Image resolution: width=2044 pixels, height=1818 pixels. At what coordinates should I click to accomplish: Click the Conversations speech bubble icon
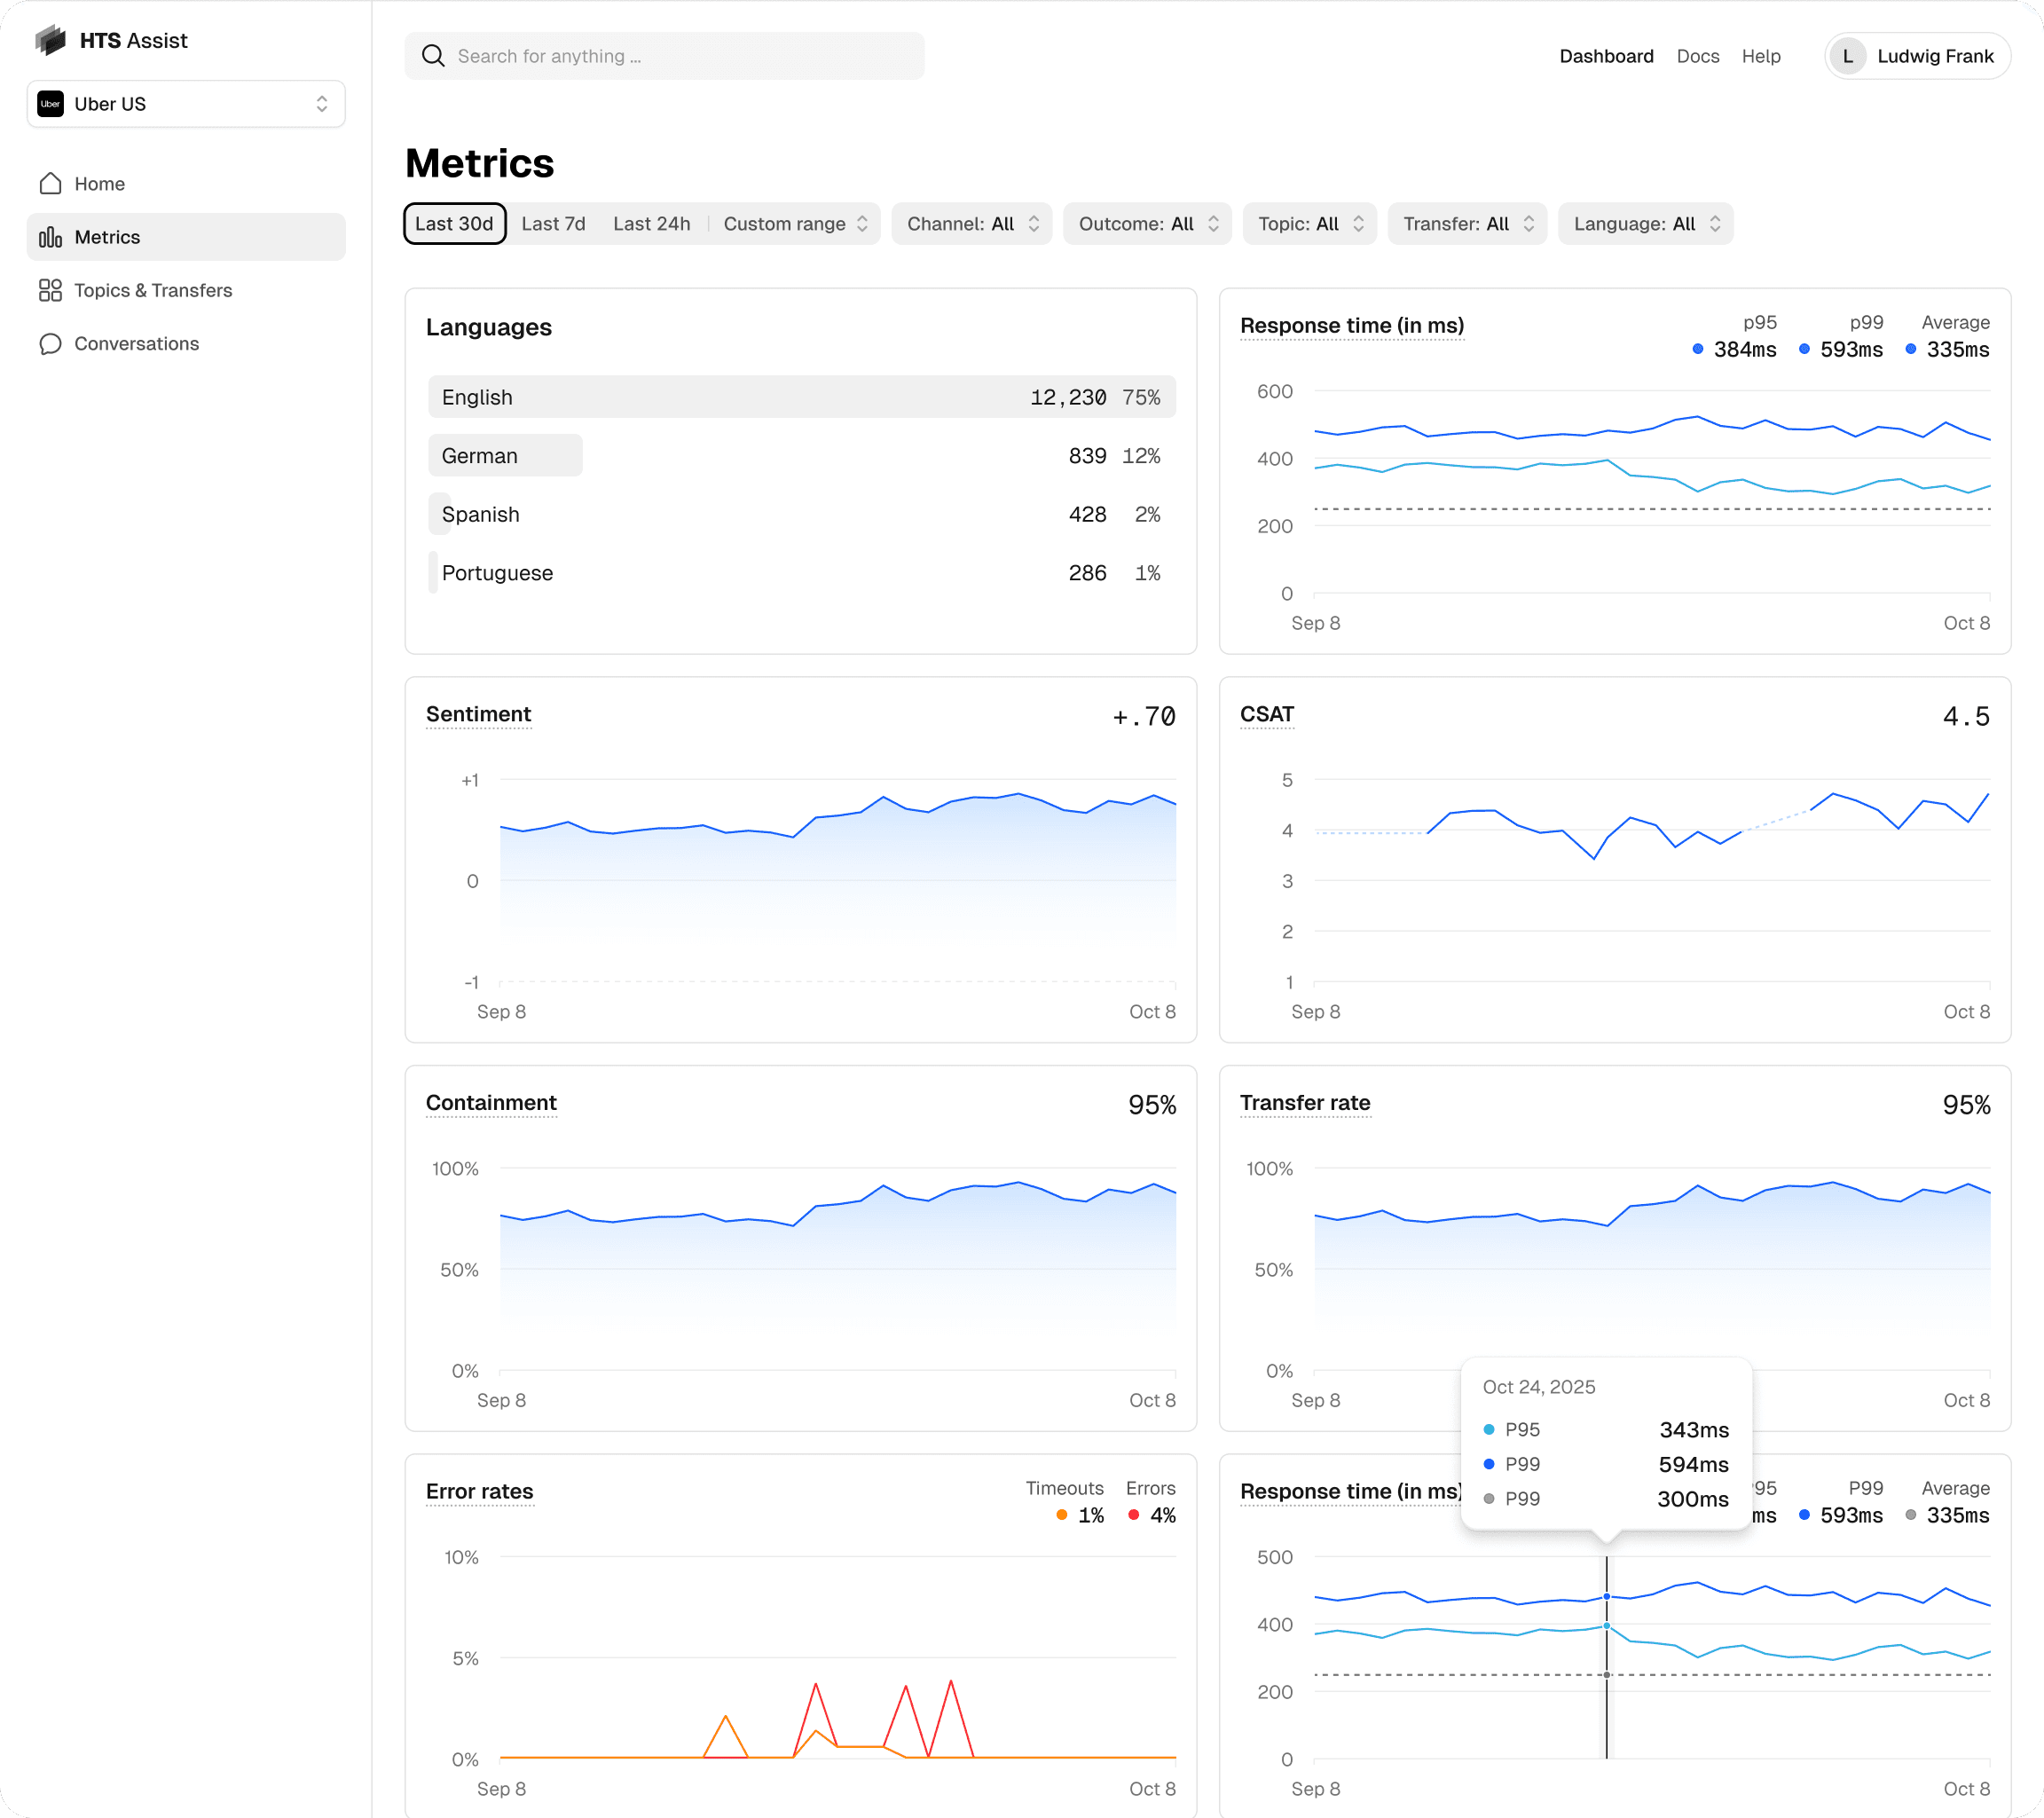(x=50, y=344)
